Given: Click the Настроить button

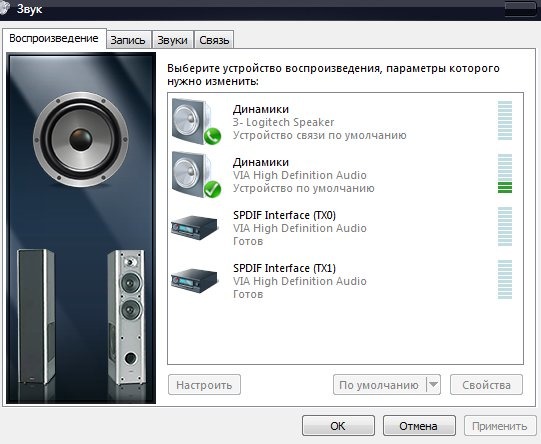Looking at the screenshot, I should coord(204,385).
